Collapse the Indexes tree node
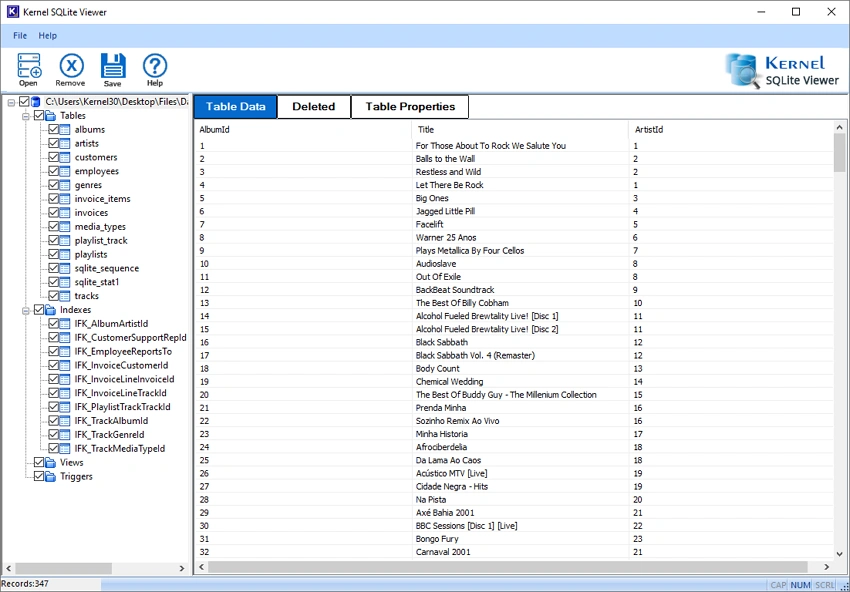 [25, 310]
